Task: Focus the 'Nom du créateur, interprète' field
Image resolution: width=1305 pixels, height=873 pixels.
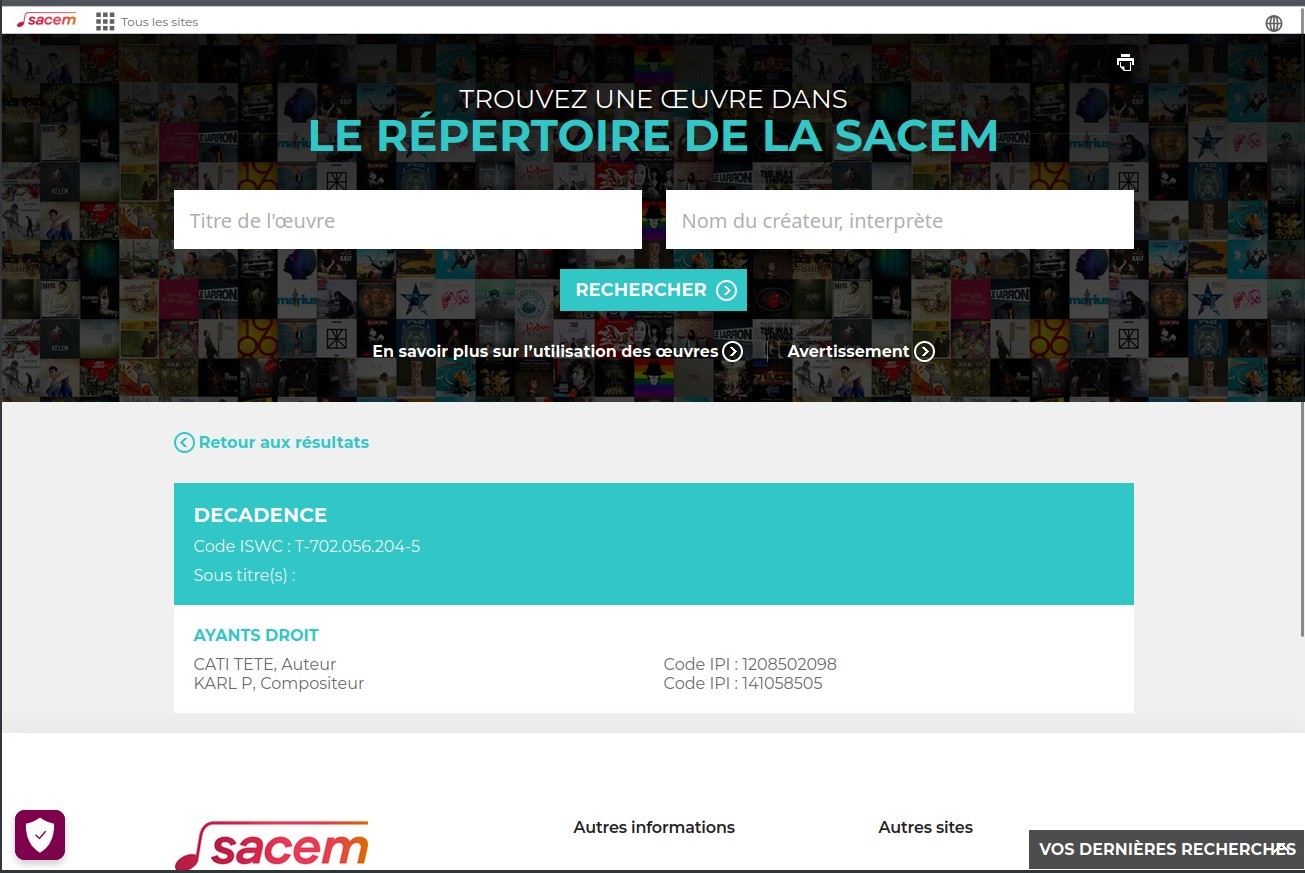Action: tap(900, 220)
